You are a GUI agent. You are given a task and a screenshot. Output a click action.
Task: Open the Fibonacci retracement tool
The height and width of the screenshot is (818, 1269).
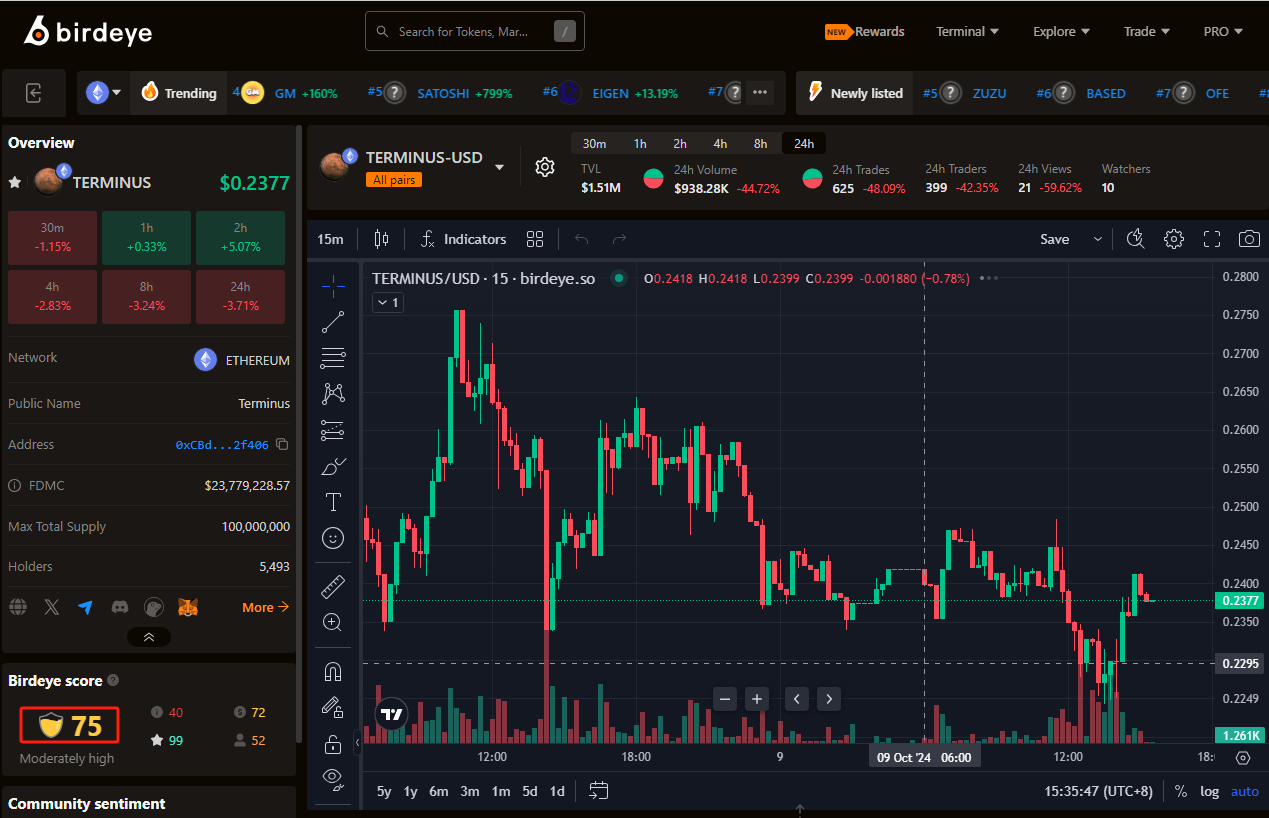click(333, 358)
